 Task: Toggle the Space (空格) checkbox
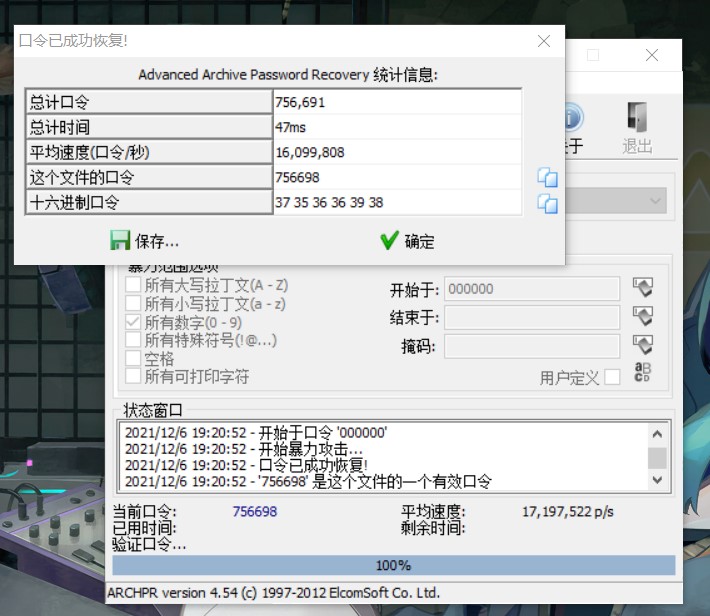point(133,358)
